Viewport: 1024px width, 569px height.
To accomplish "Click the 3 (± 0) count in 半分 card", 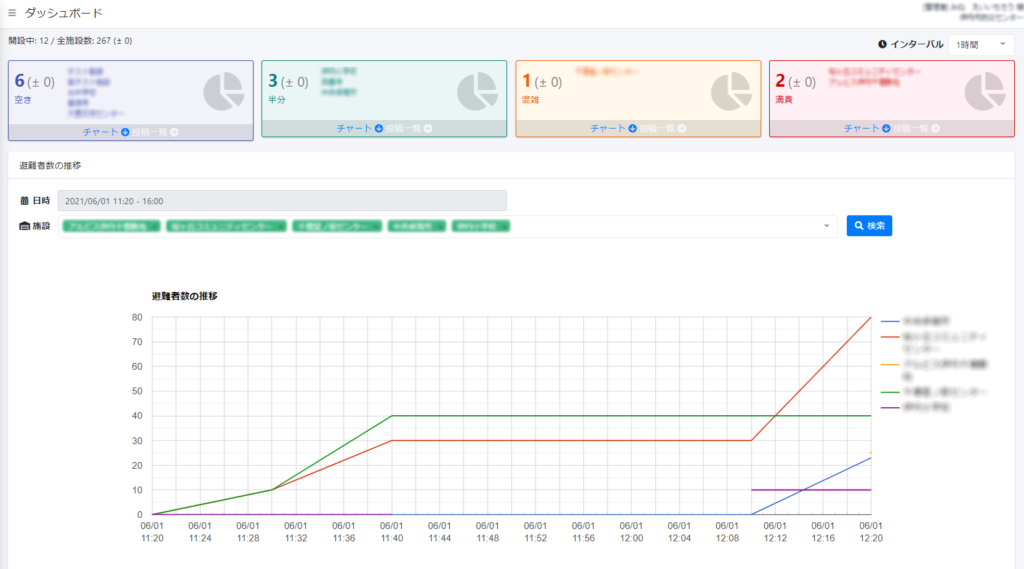I will [x=288, y=81].
